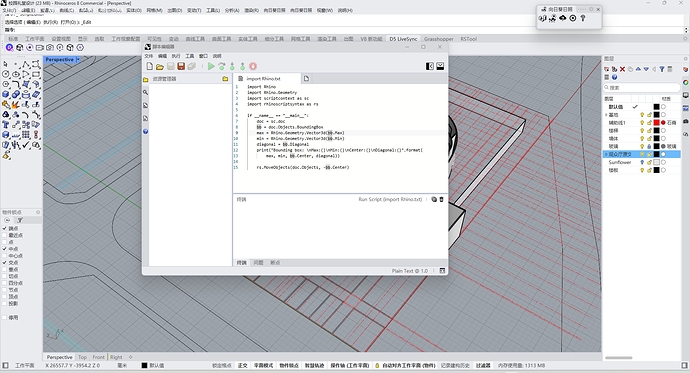The height and width of the screenshot is (373, 690).
Task: Switch to the Grasshopper toolbar tab
Action: 438,39
